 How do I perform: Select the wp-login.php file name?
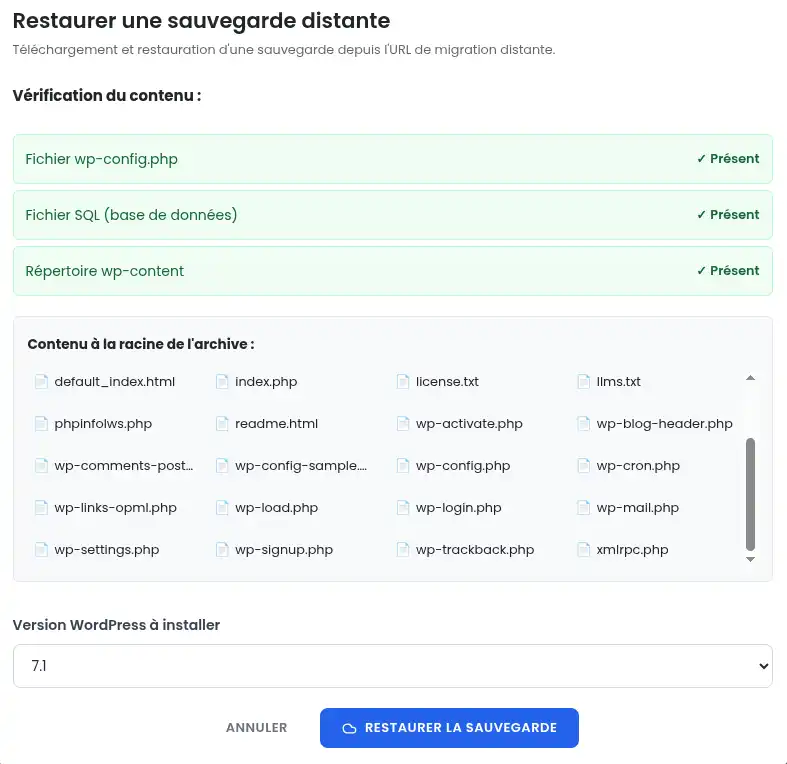(x=459, y=508)
